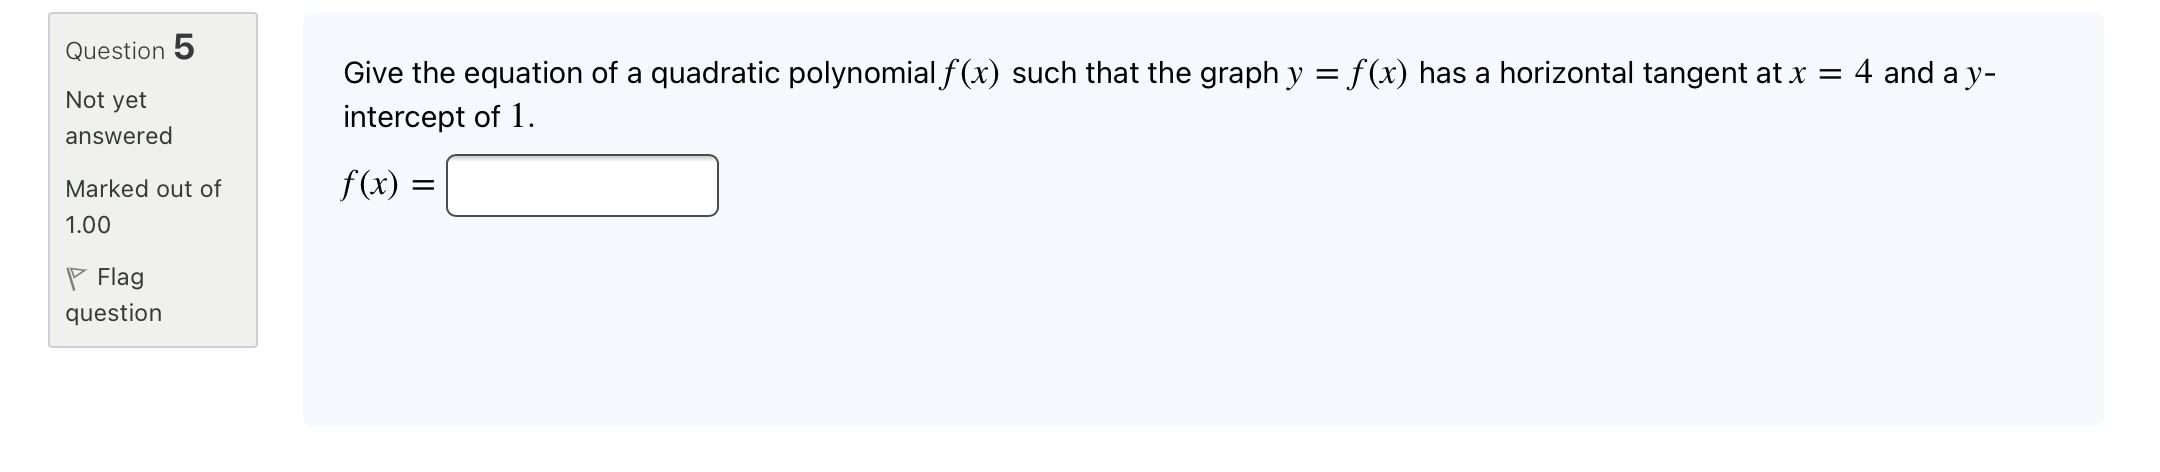Click the 1.00 mark value
The height and width of the screenshot is (472, 2160).
pos(88,225)
